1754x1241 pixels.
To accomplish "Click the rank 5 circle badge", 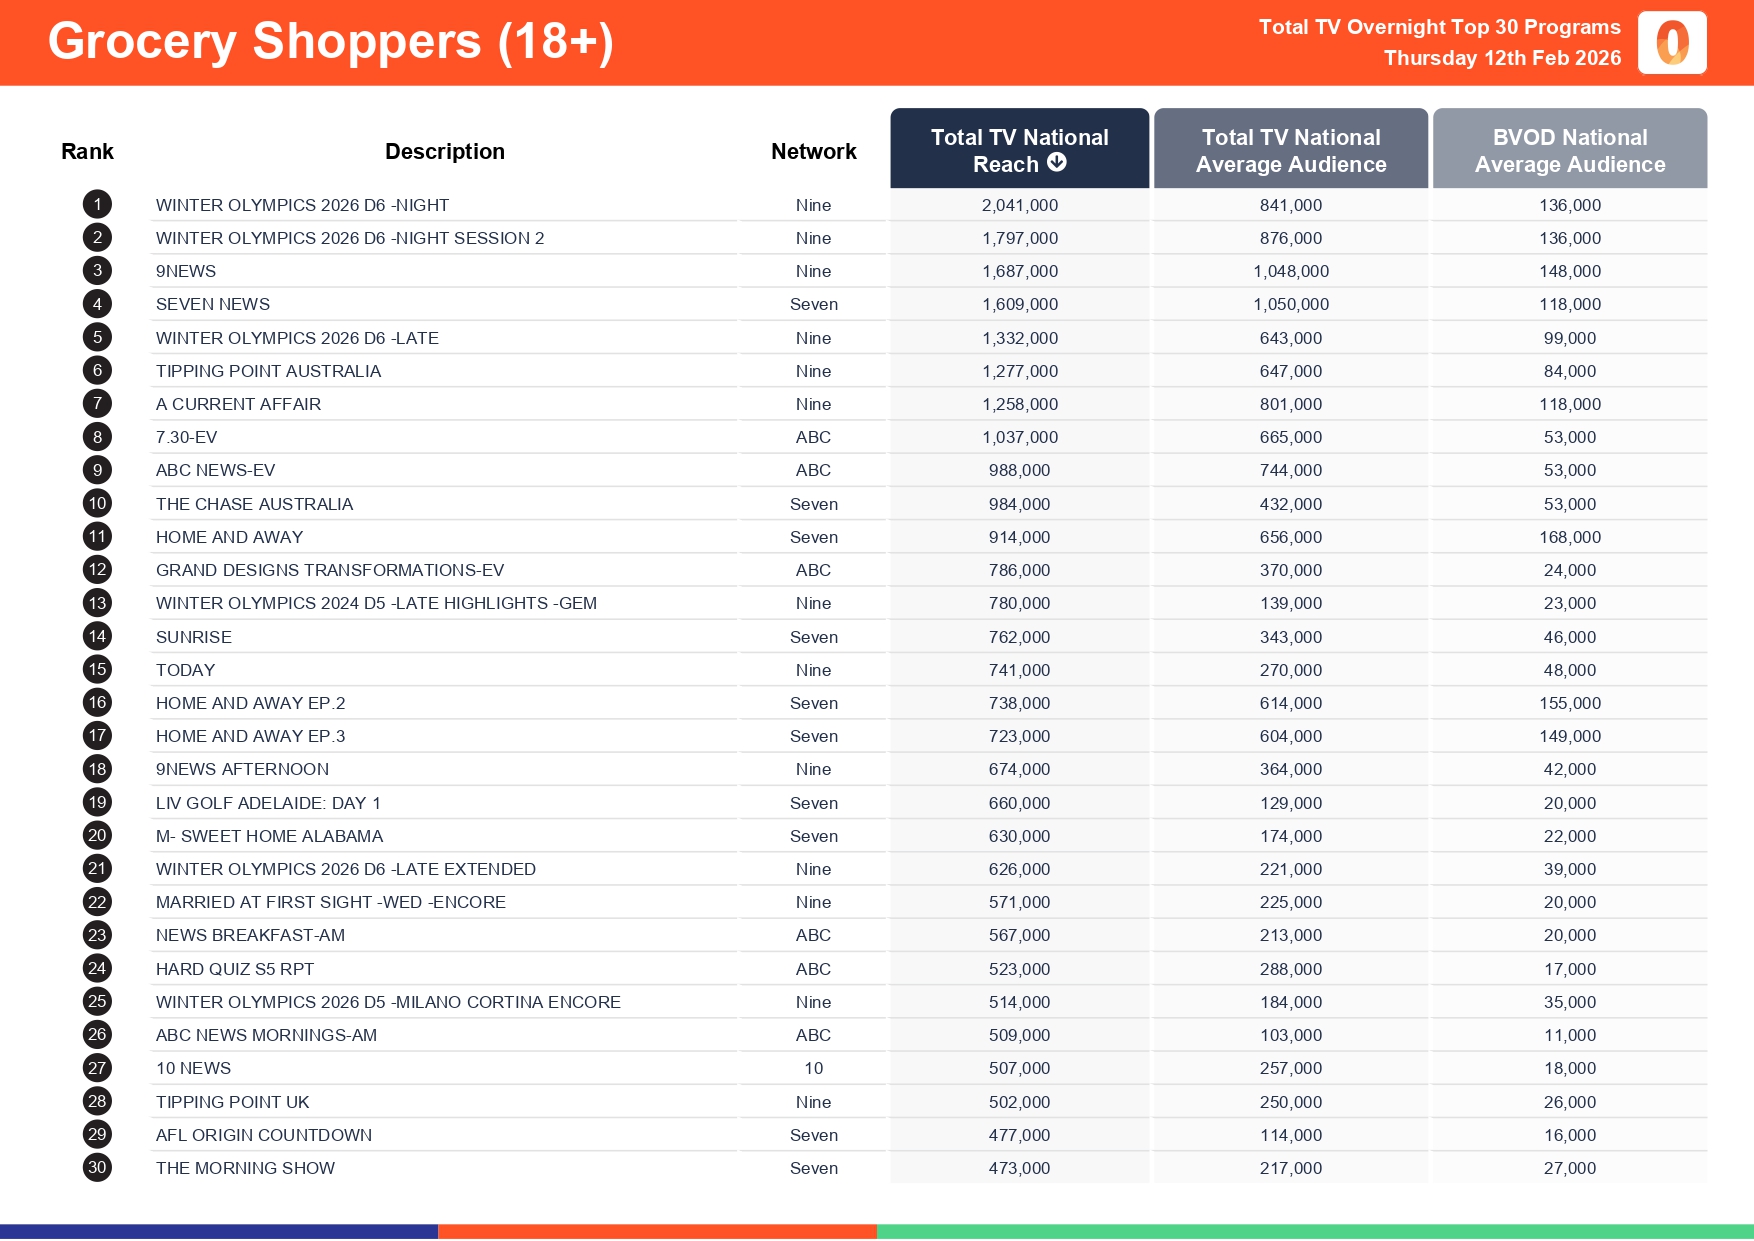I will pos(97,338).
